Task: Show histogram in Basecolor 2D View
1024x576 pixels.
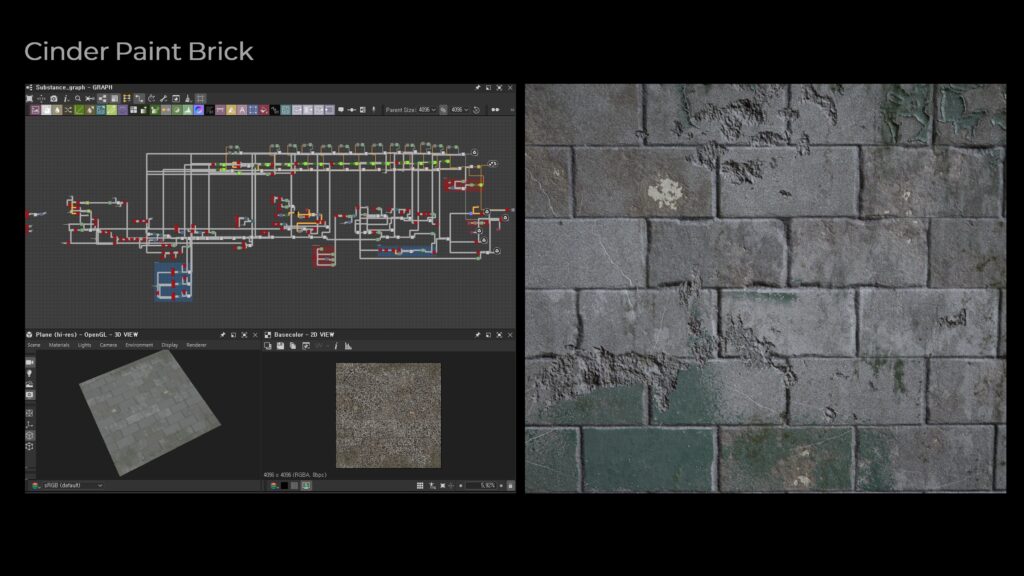Action: point(348,345)
